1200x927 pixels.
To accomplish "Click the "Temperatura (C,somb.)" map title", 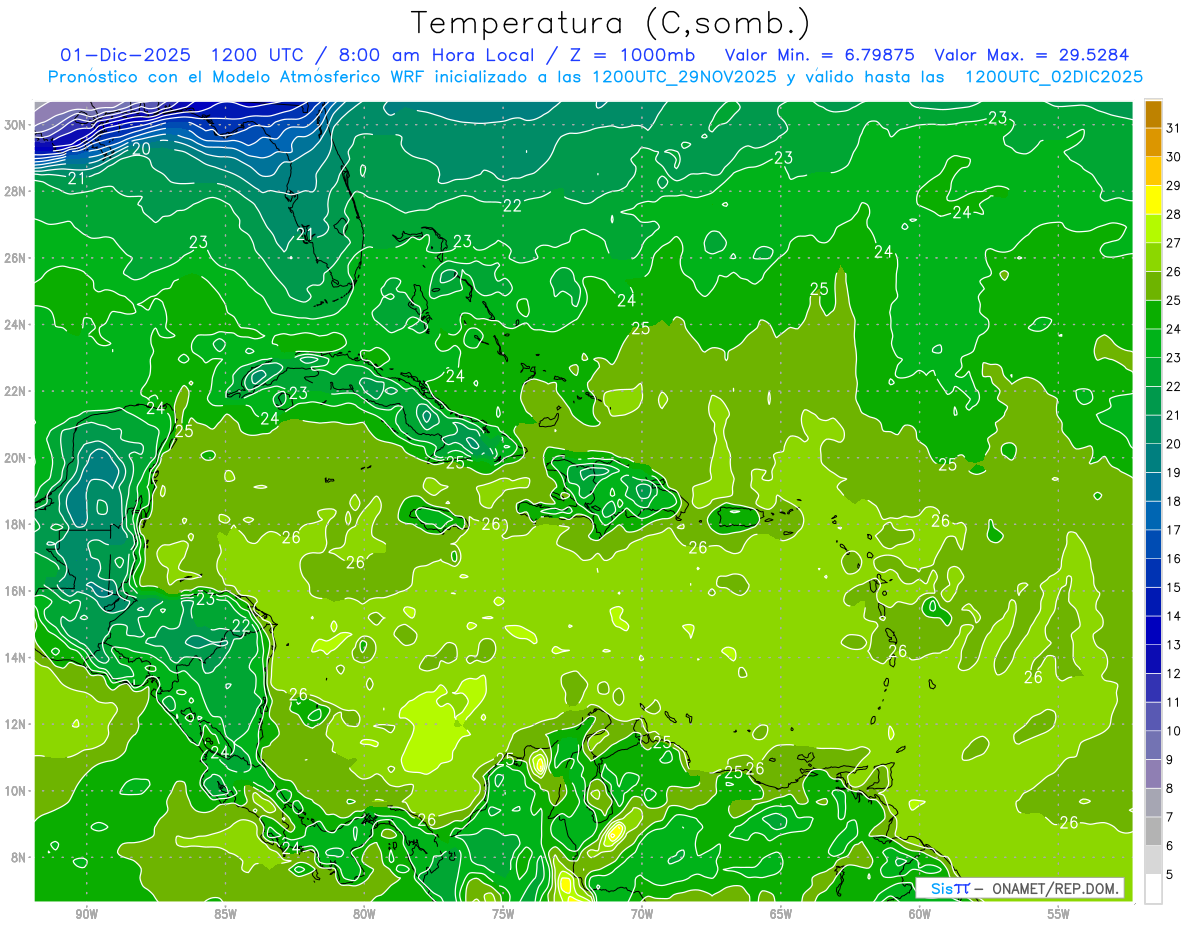I will tap(611, 23).
